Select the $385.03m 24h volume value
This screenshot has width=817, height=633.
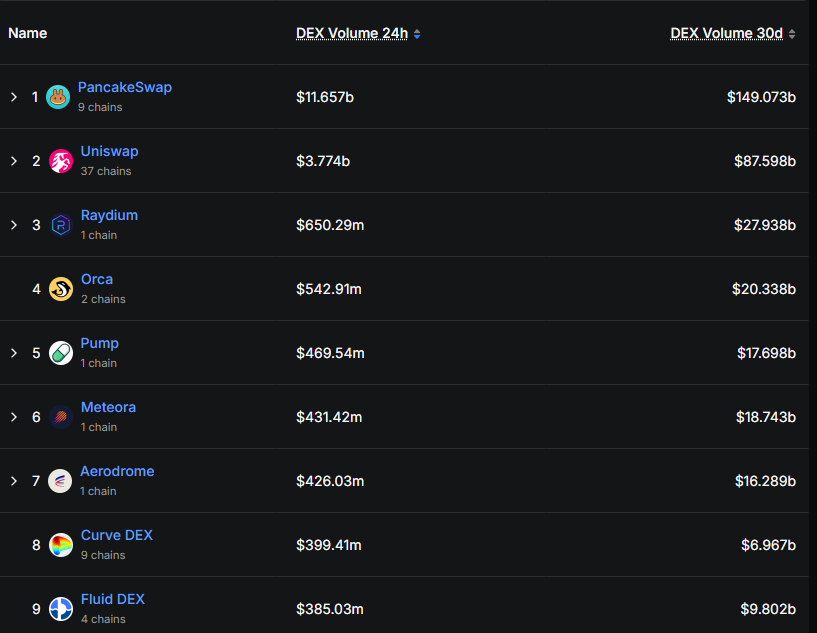click(x=330, y=609)
